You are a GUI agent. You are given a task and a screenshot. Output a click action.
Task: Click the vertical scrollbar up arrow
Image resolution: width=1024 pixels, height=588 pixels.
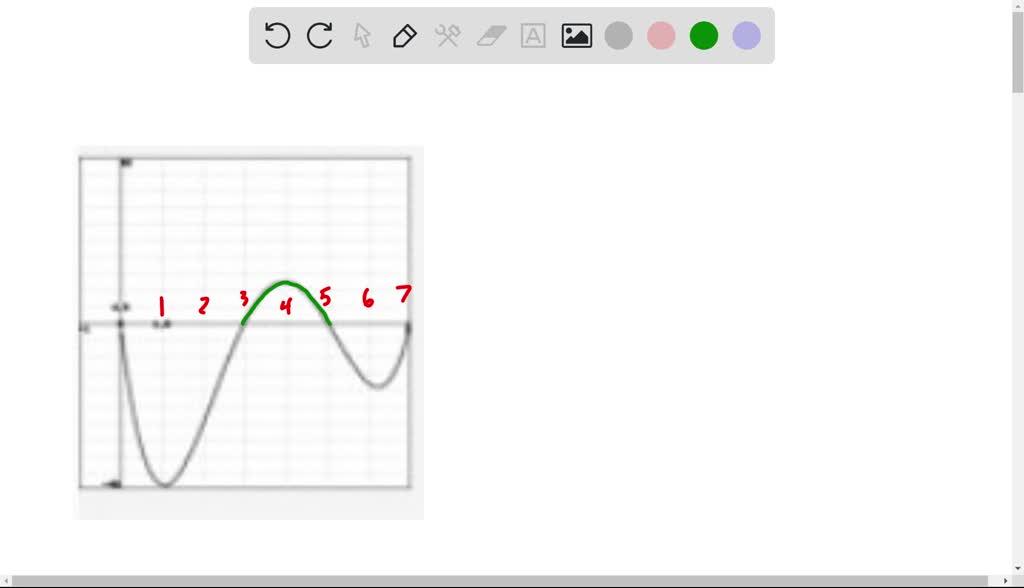pos(1016,7)
